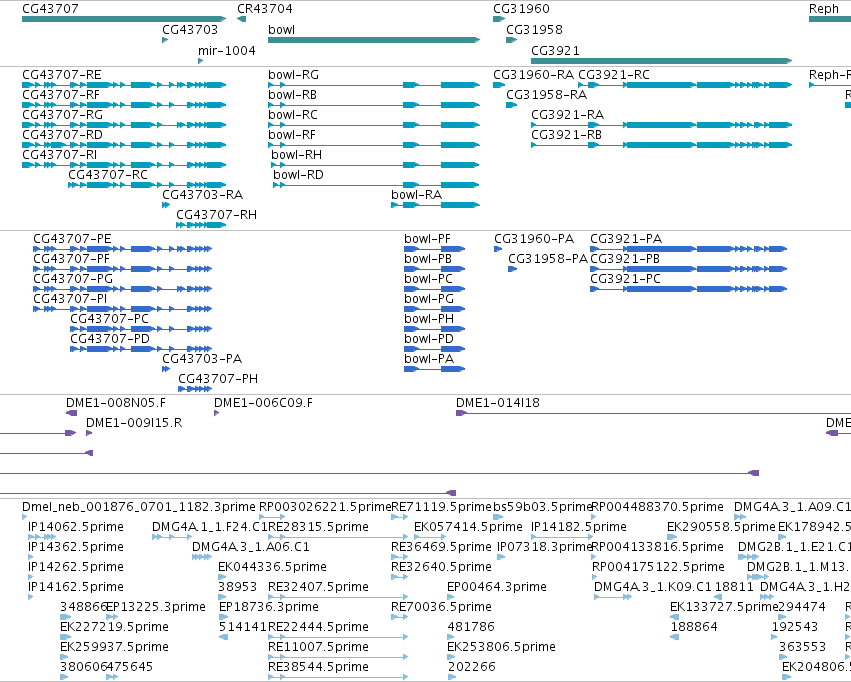Select the CG31958 gene label
Screen dimensions: 851x682
[535, 29]
